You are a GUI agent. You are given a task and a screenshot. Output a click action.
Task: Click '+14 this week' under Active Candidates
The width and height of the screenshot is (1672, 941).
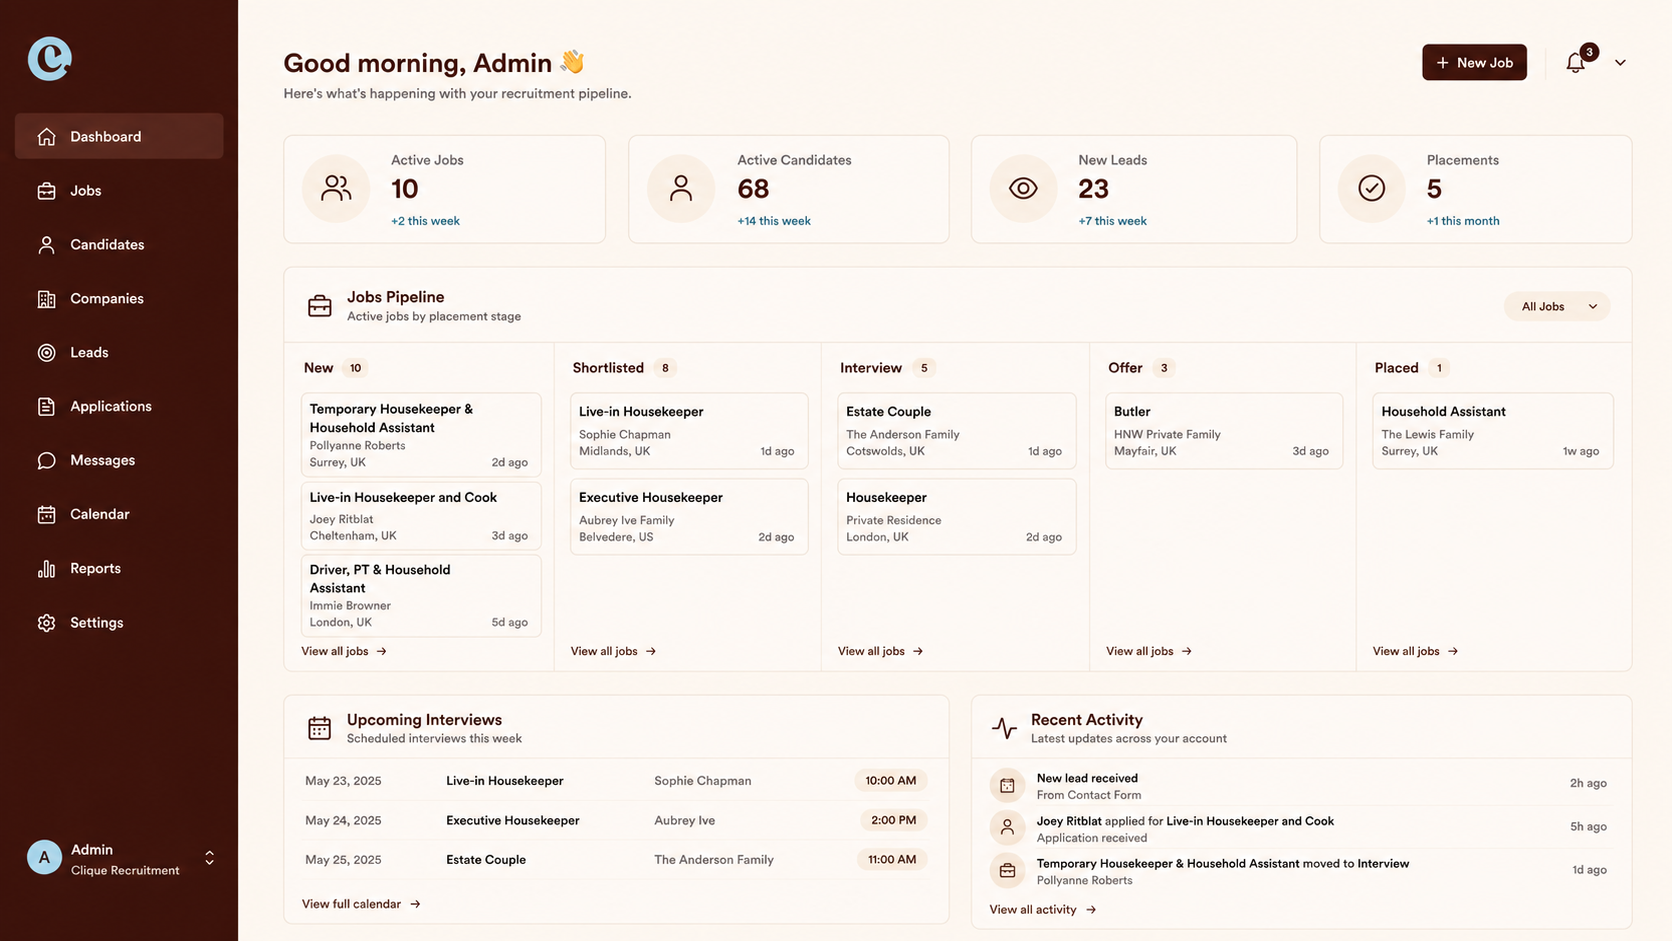coord(774,221)
